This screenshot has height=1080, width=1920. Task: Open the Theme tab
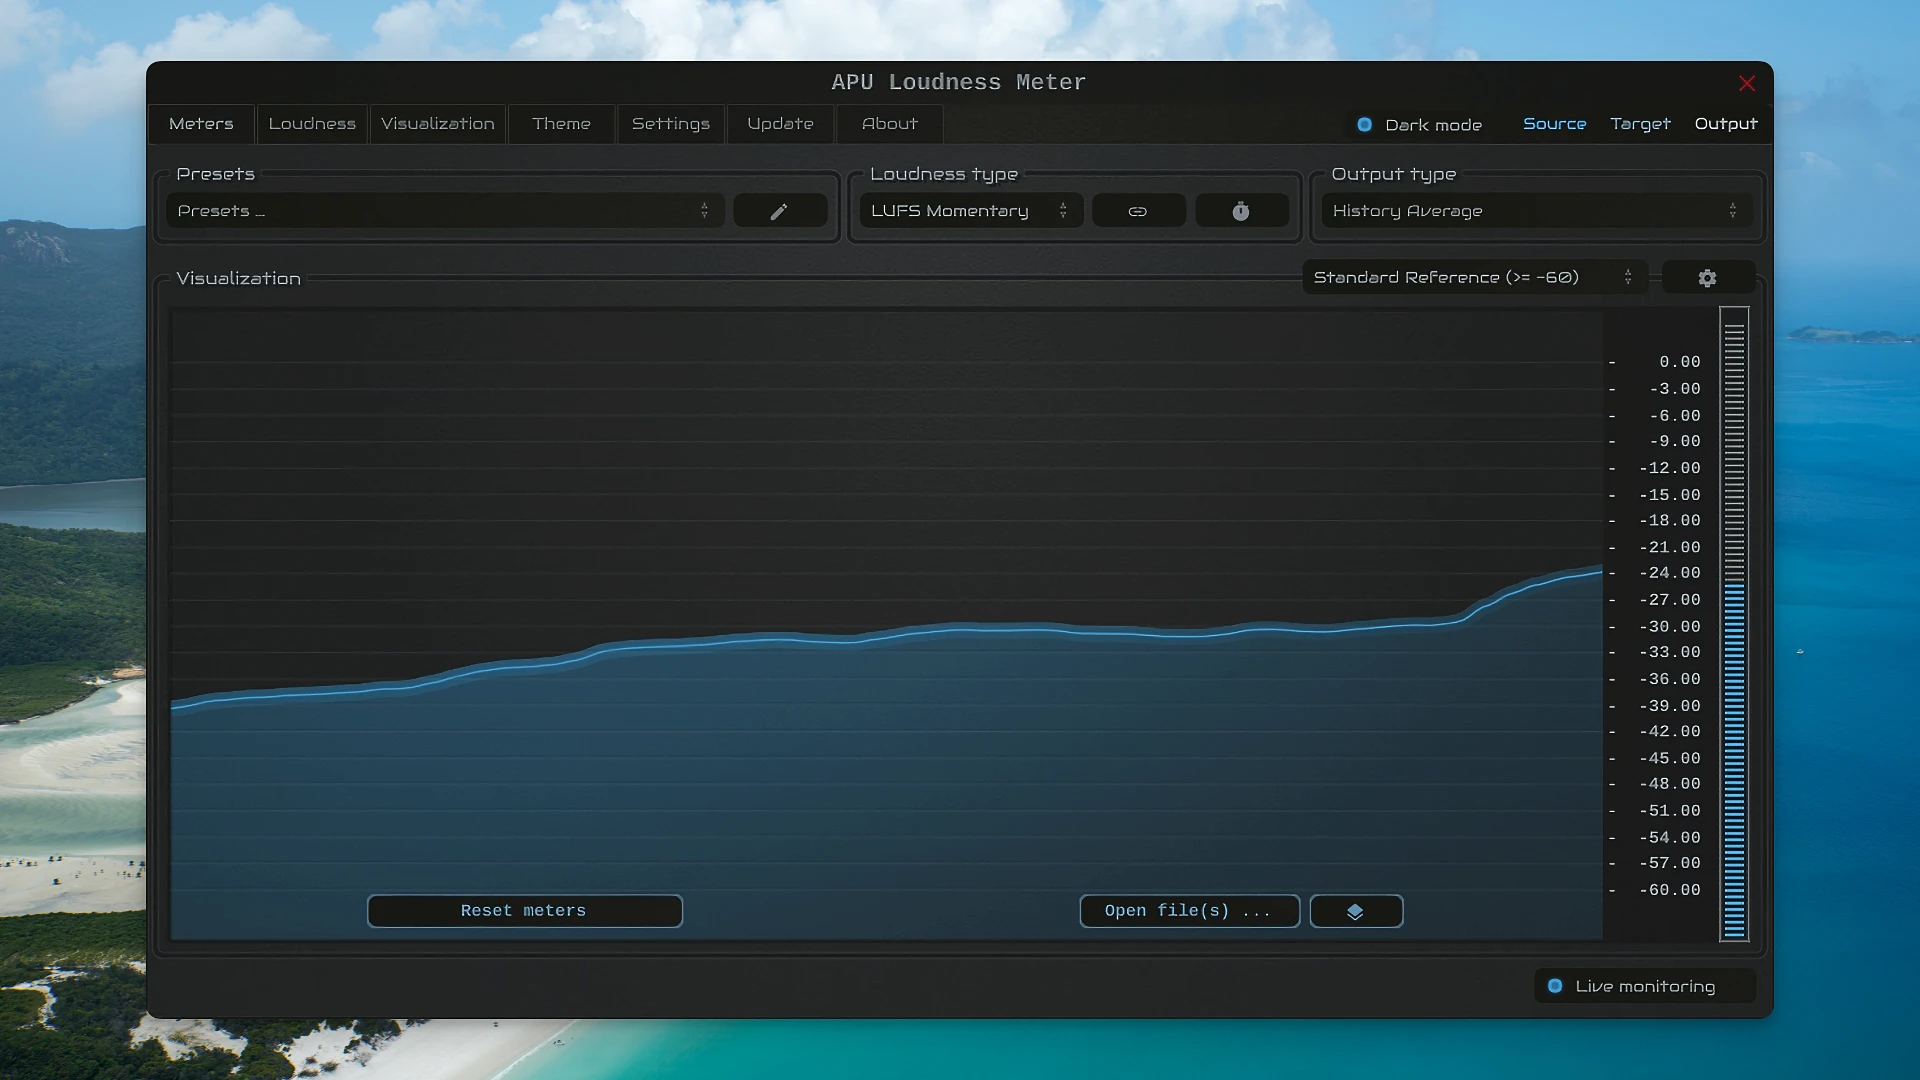(561, 123)
